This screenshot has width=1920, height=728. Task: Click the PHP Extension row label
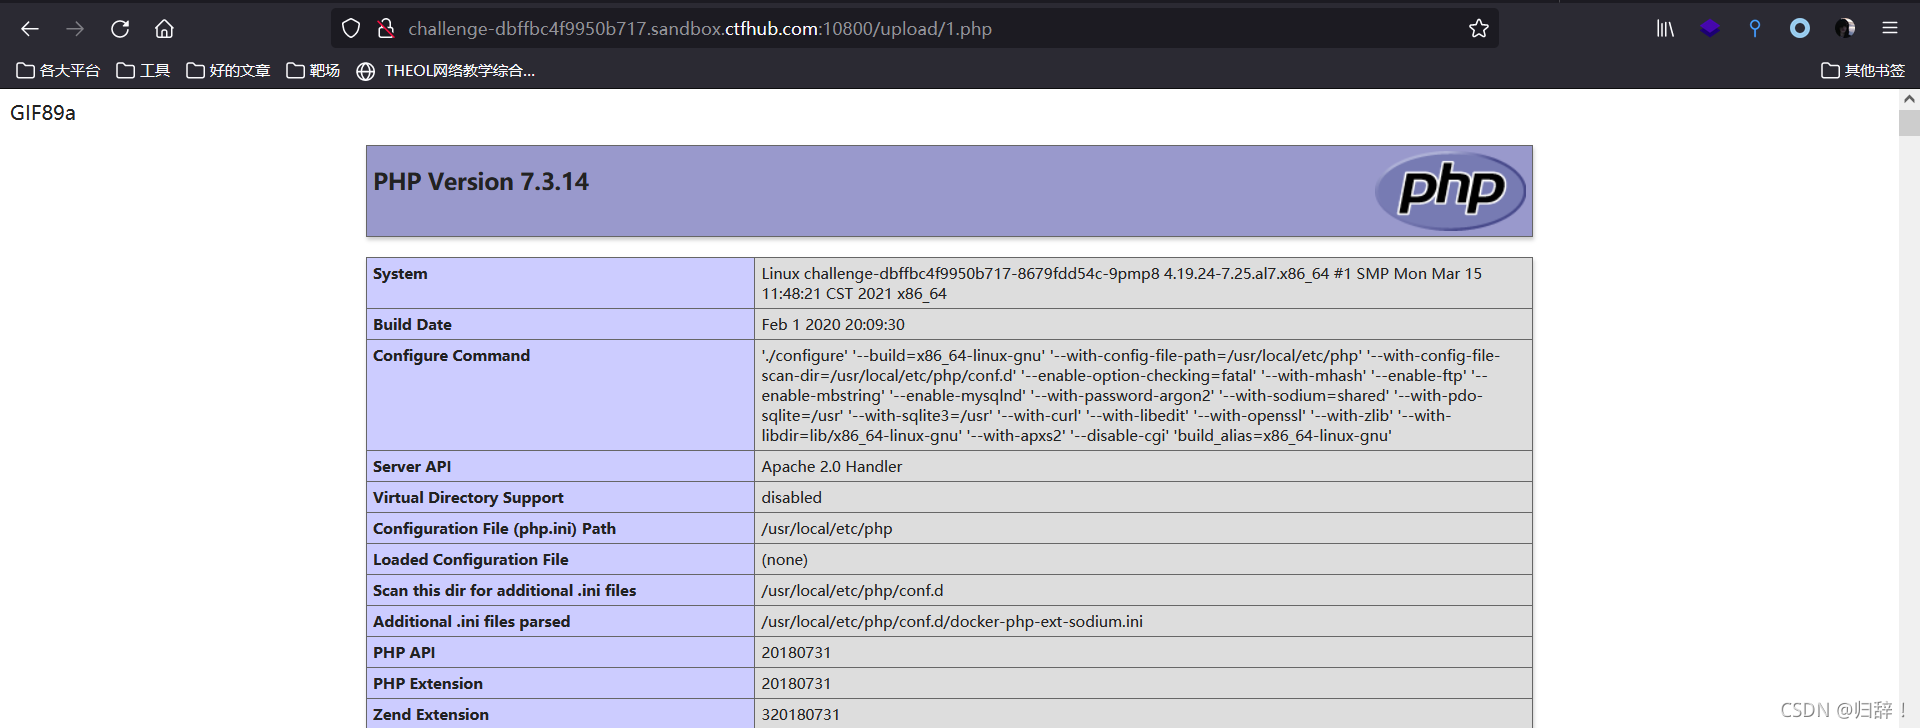pos(428,684)
